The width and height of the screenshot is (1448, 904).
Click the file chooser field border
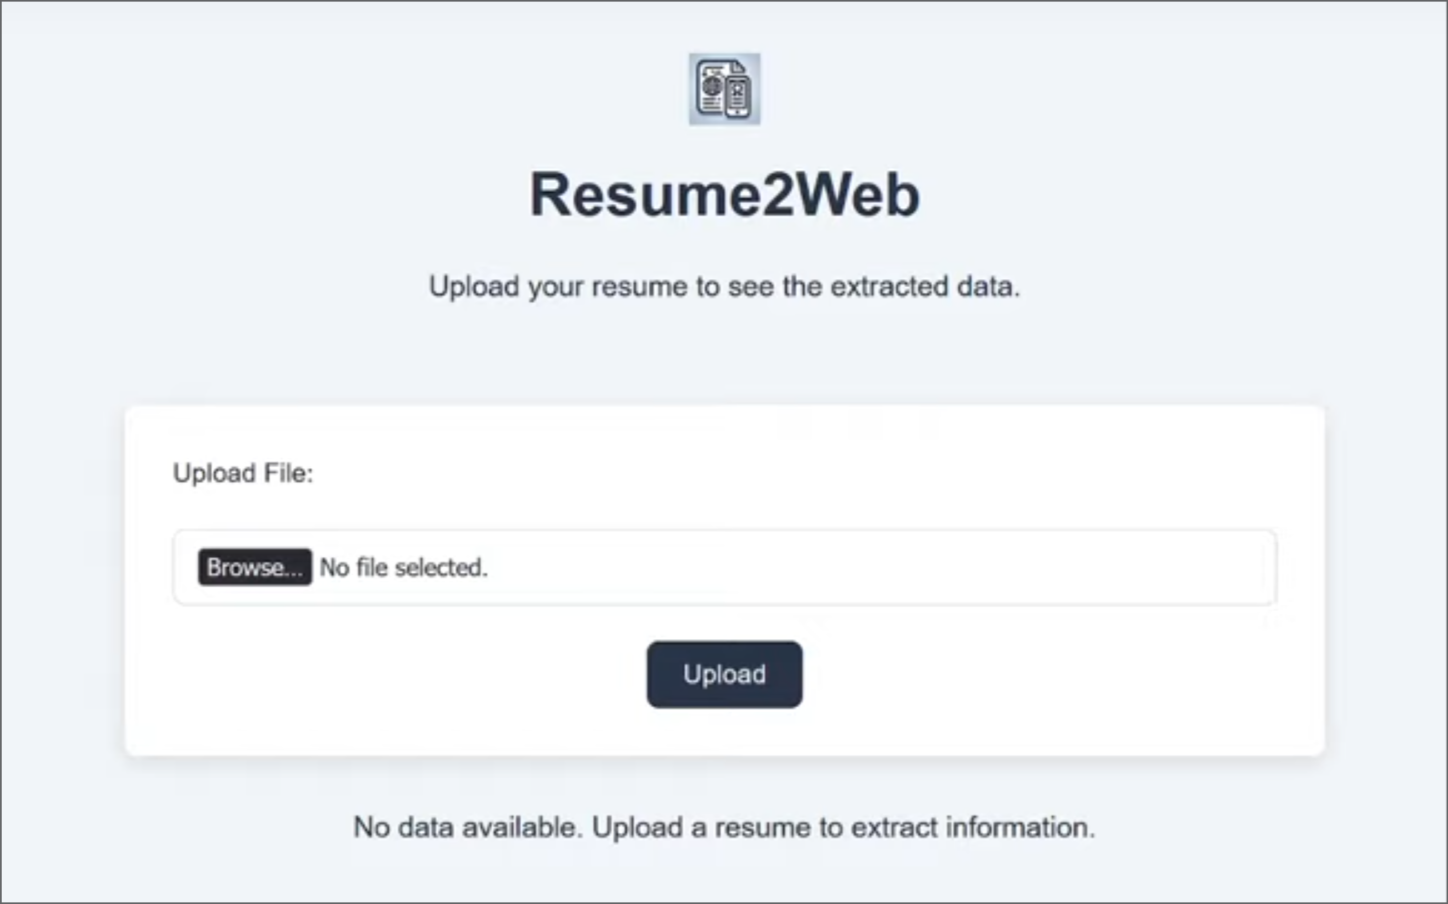click(724, 531)
